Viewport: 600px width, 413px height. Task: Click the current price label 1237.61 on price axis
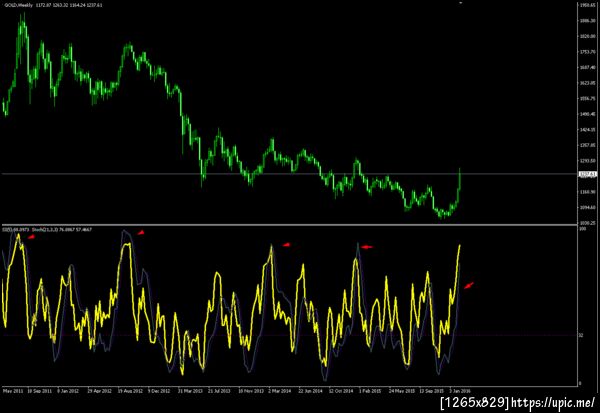588,174
